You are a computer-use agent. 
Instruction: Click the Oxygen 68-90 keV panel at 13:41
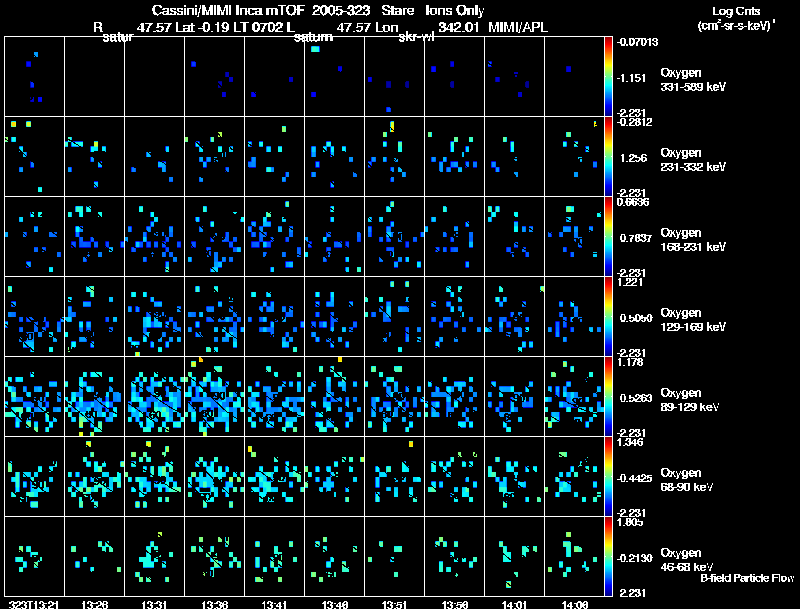point(274,476)
